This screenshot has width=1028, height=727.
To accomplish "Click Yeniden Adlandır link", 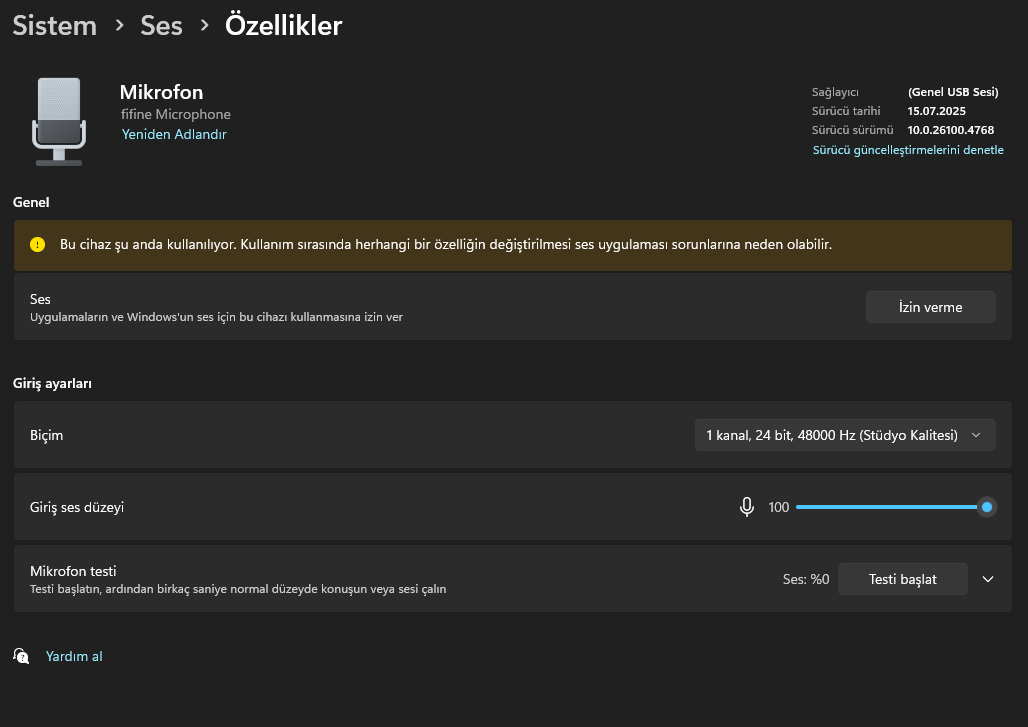I will click(x=174, y=134).
